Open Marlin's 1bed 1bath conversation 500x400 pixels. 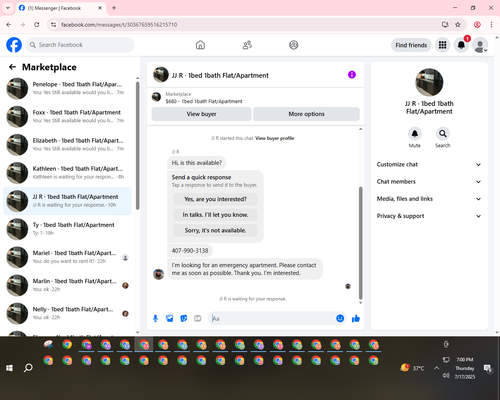[x=68, y=285]
